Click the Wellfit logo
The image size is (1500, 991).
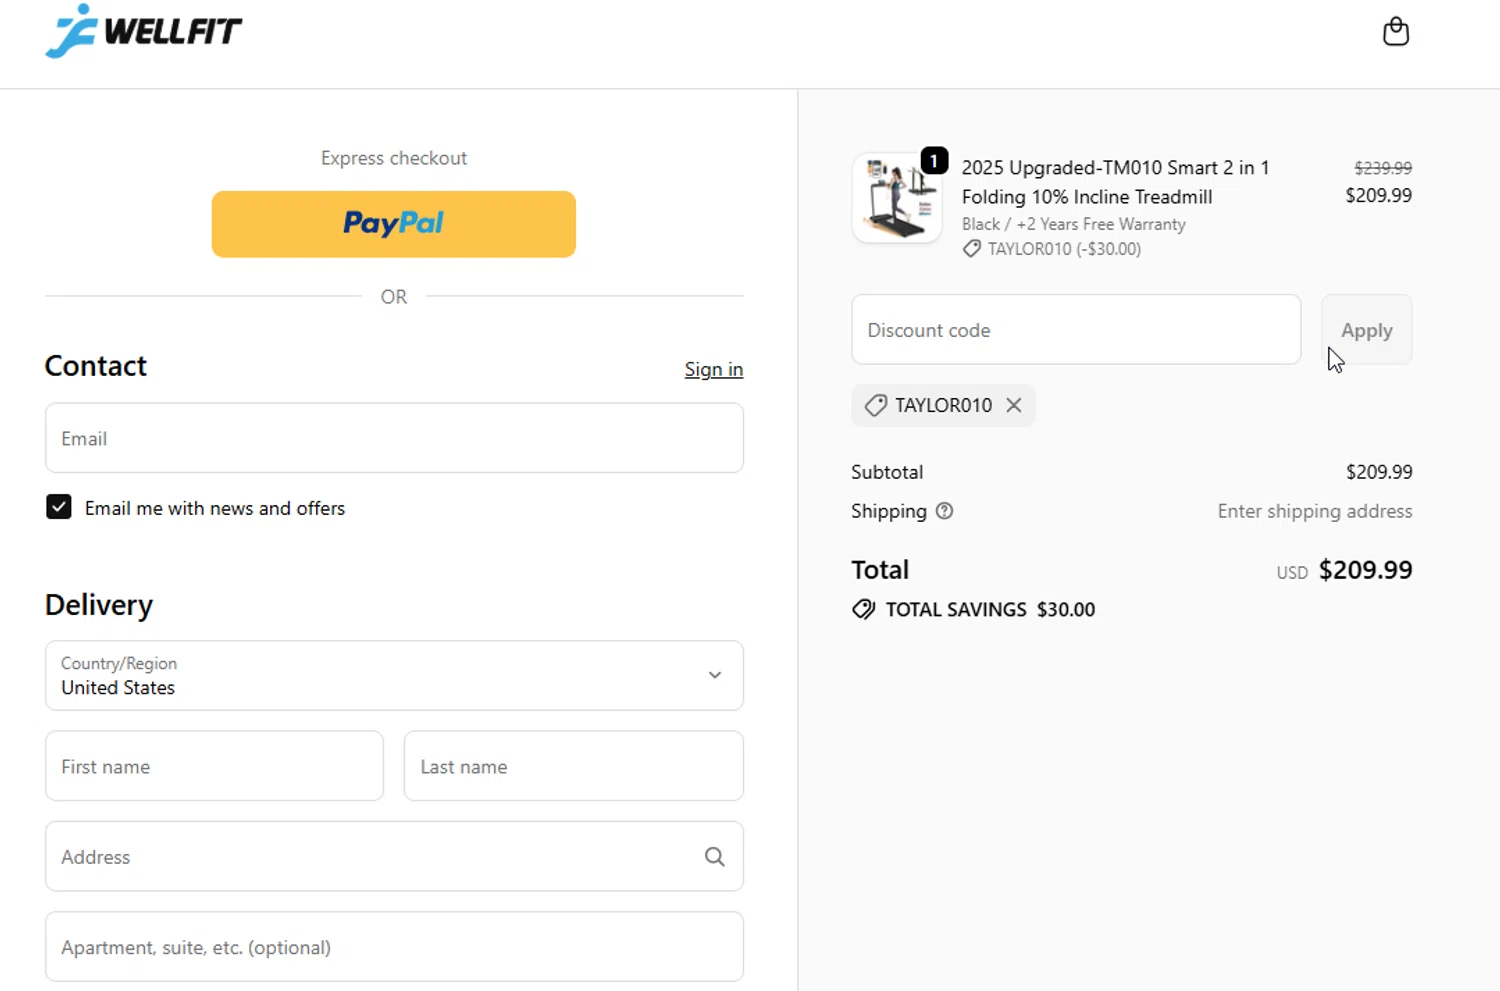tap(144, 31)
